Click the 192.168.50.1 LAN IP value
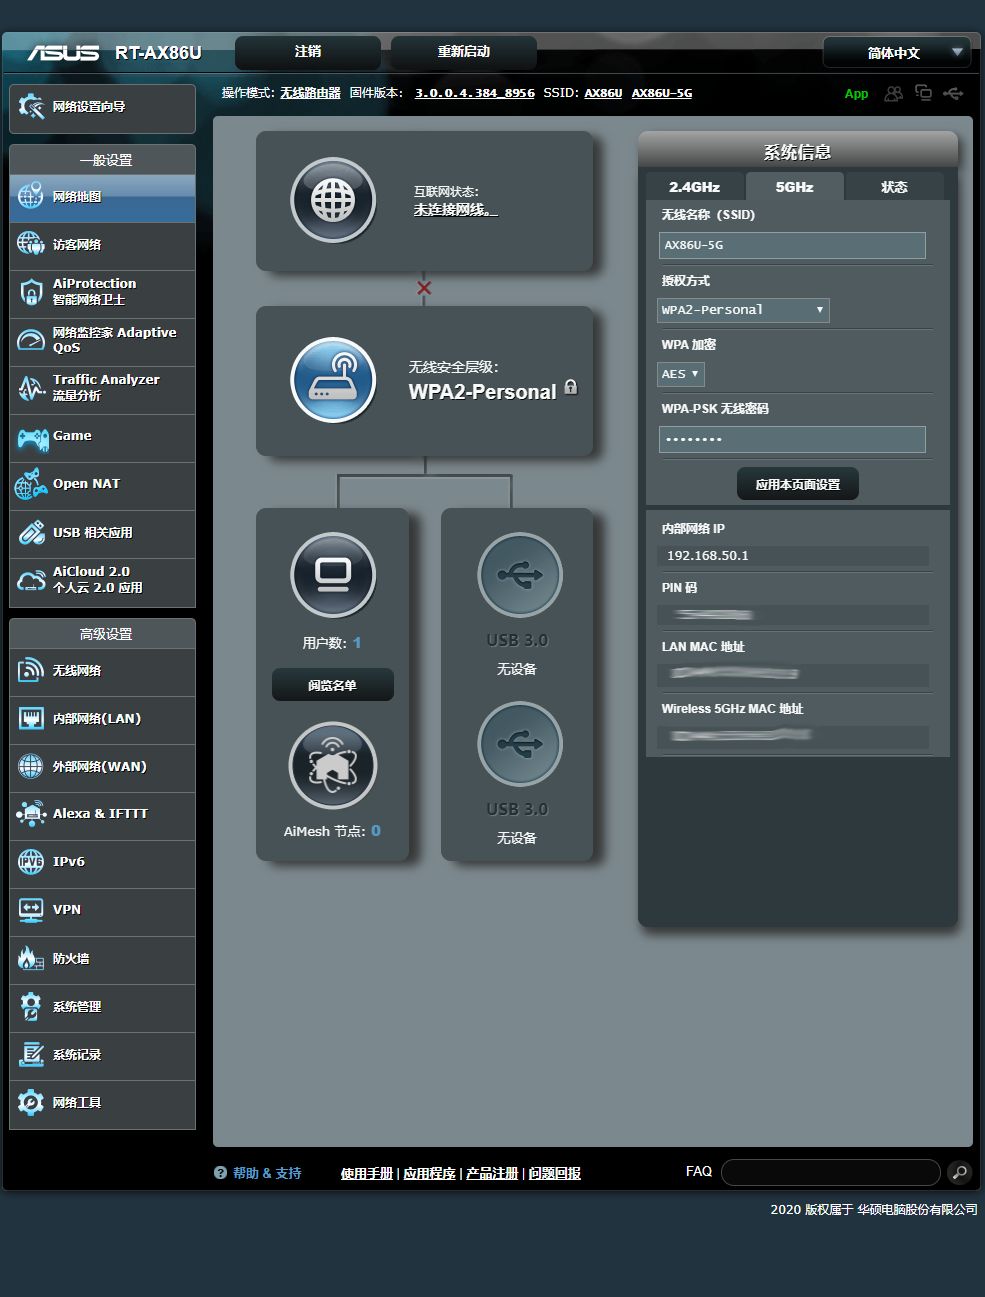The height and width of the screenshot is (1297, 985). pyautogui.click(x=708, y=556)
